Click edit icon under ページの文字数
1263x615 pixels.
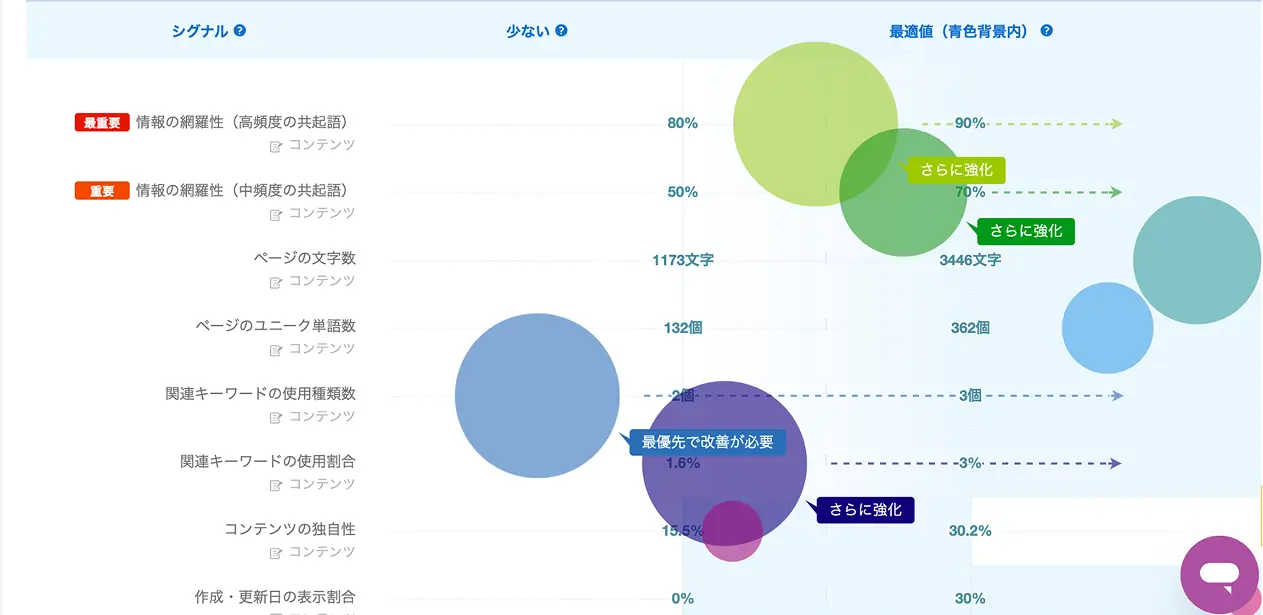pyautogui.click(x=277, y=282)
